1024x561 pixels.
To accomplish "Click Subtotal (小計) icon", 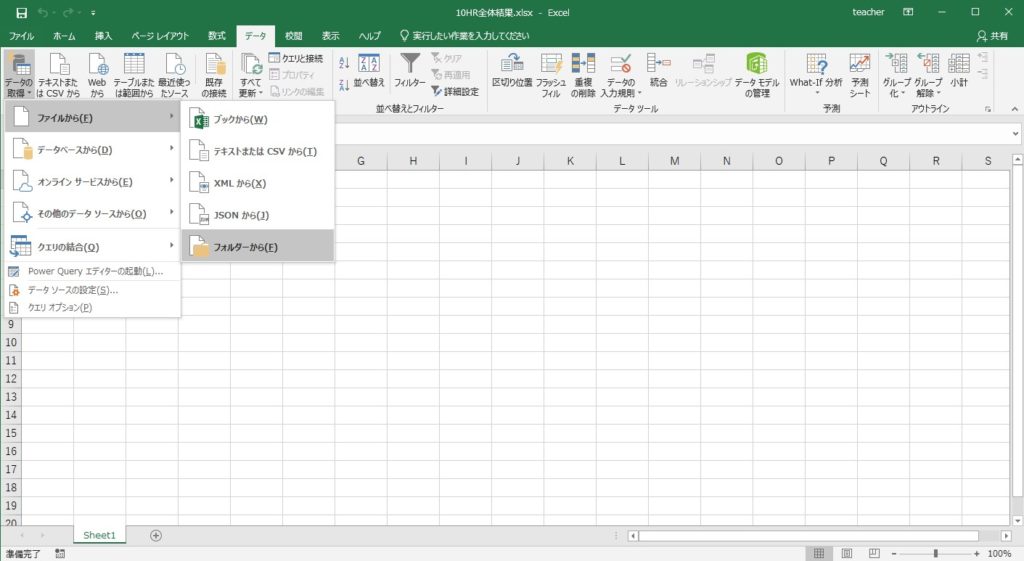I will pyautogui.click(x=959, y=71).
